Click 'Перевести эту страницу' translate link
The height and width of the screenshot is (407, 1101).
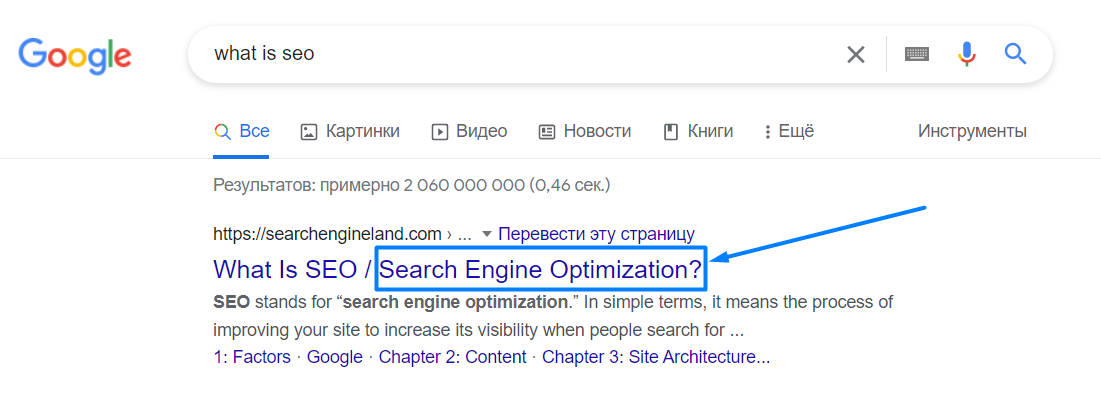point(596,234)
